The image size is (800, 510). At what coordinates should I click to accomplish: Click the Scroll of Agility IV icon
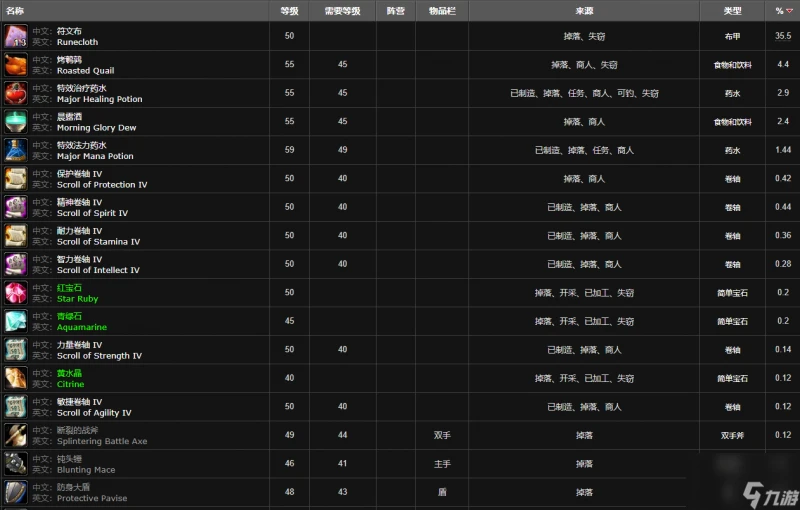click(16, 407)
